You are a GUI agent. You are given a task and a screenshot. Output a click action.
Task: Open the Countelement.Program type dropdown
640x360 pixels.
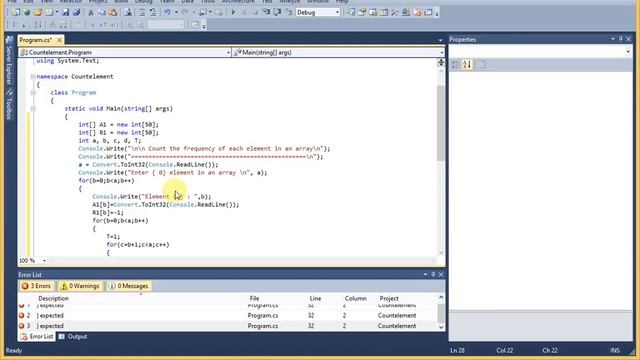pyautogui.click(x=228, y=52)
